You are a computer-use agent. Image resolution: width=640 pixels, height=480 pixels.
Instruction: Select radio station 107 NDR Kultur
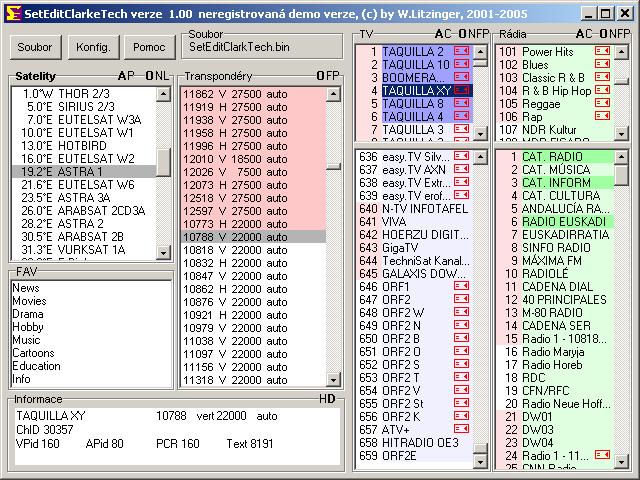555,130
